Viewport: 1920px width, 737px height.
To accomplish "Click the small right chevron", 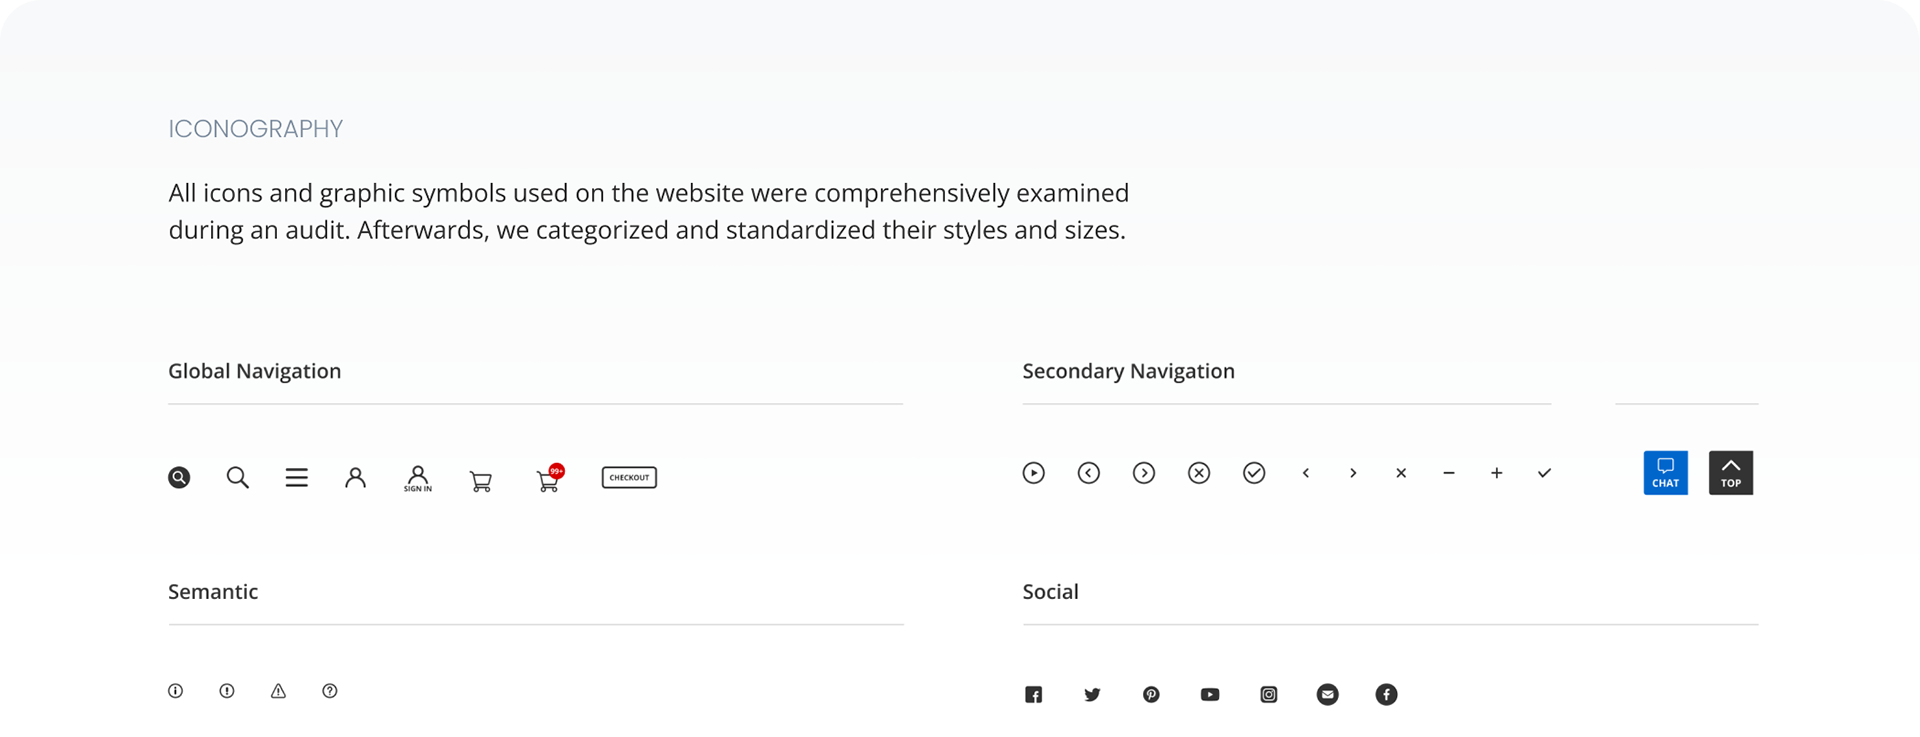I will point(1353,473).
